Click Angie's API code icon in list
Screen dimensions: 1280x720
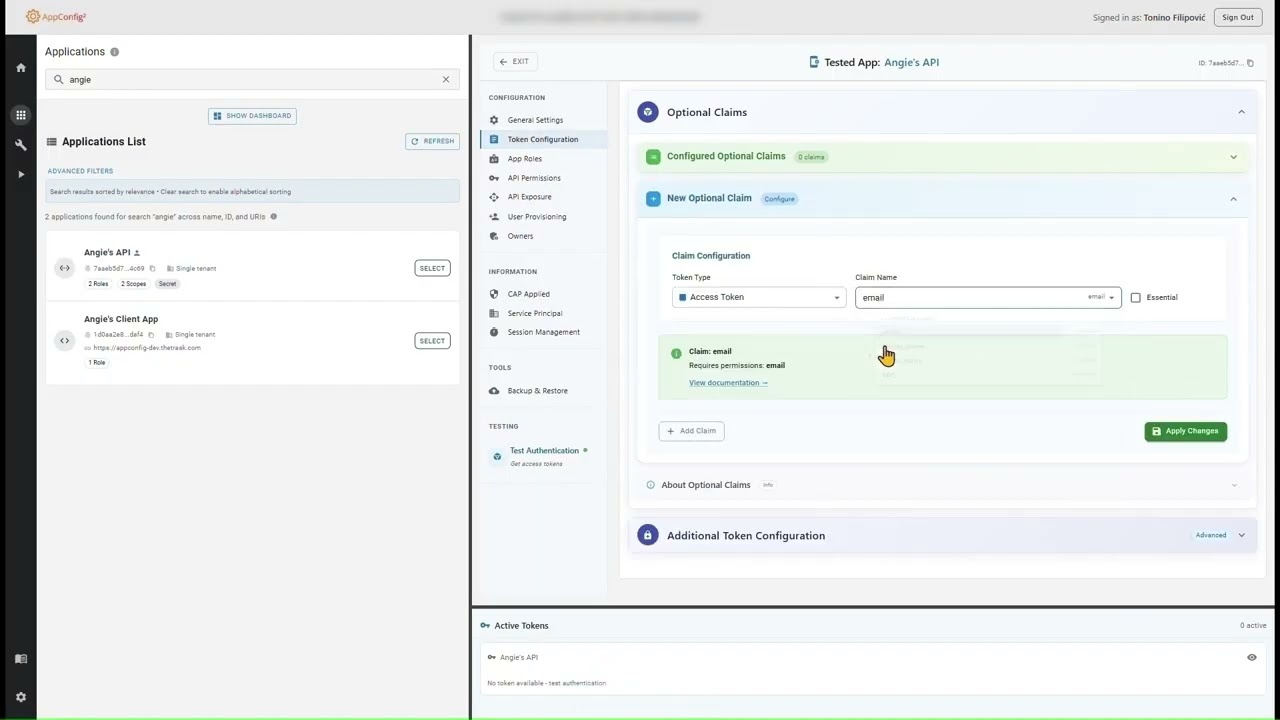(x=65, y=268)
